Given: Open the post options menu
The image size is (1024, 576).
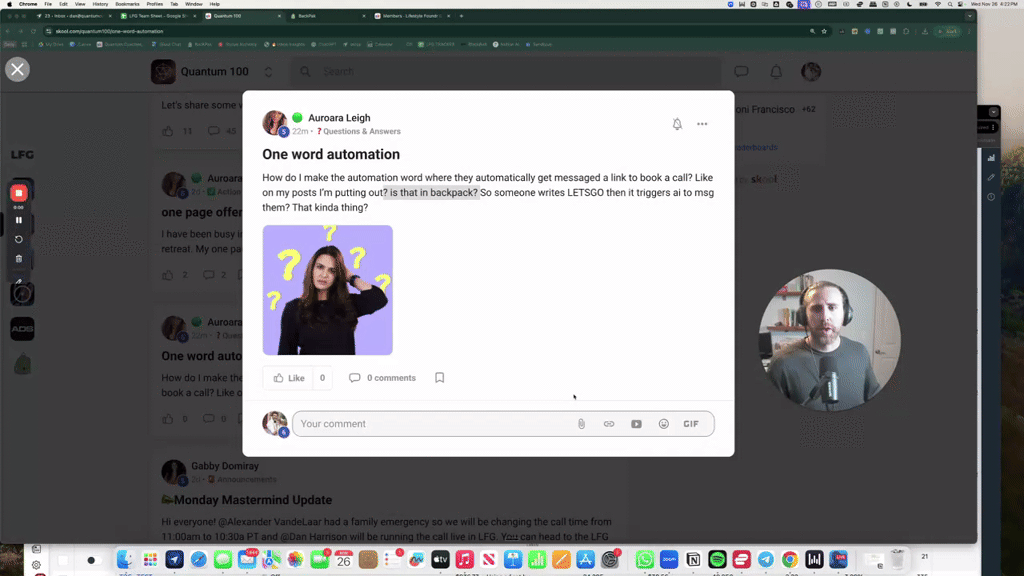Looking at the screenshot, I should pos(702,124).
